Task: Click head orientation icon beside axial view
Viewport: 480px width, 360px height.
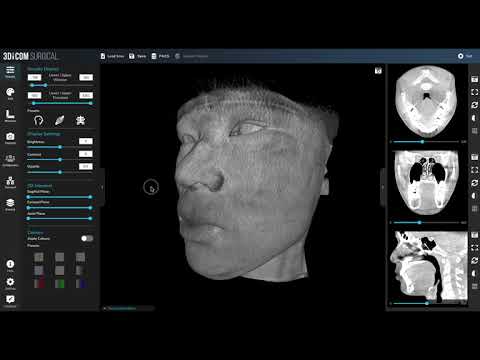Action: point(474,118)
